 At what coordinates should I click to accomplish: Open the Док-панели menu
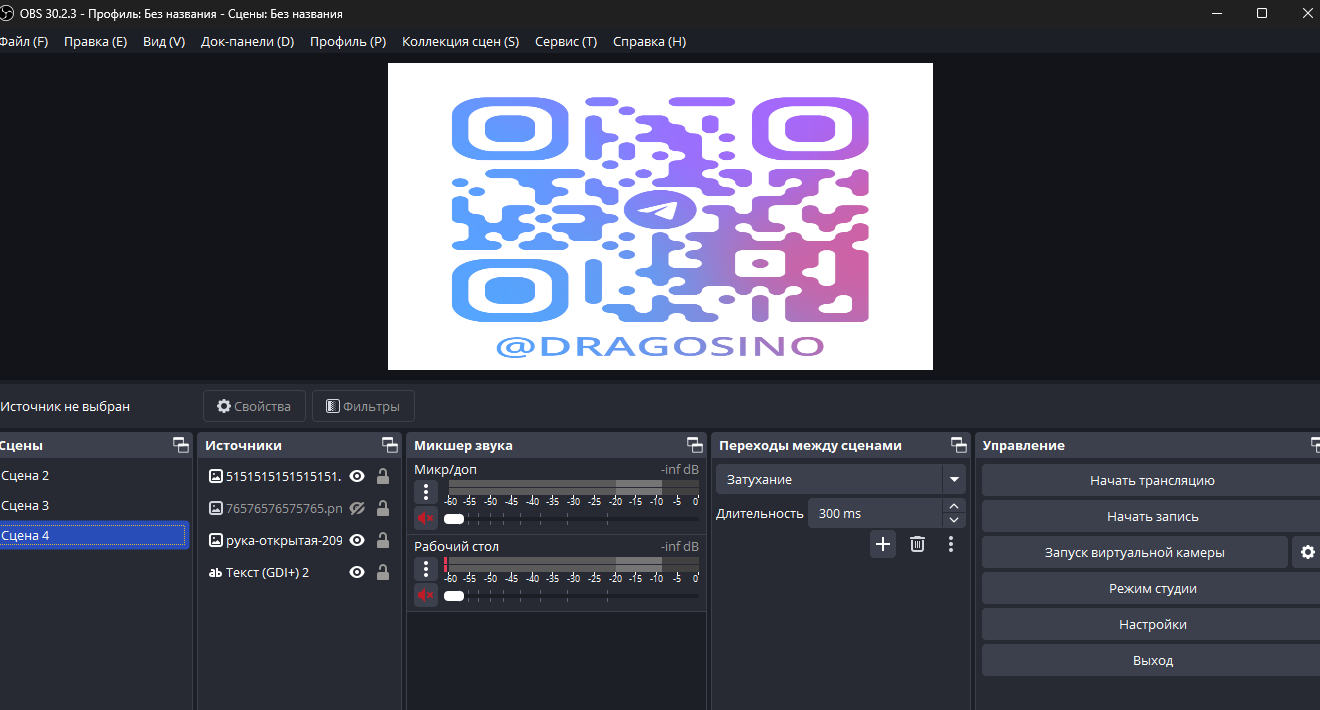pyautogui.click(x=247, y=41)
